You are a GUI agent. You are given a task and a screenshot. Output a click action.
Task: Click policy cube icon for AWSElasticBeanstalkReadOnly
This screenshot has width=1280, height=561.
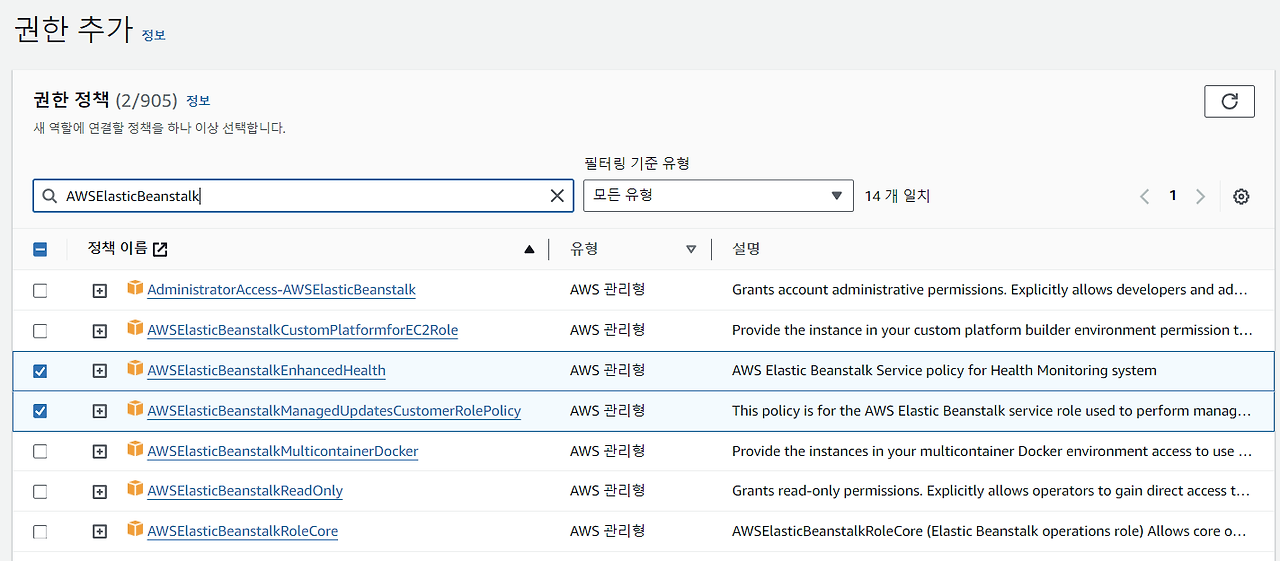tap(135, 489)
